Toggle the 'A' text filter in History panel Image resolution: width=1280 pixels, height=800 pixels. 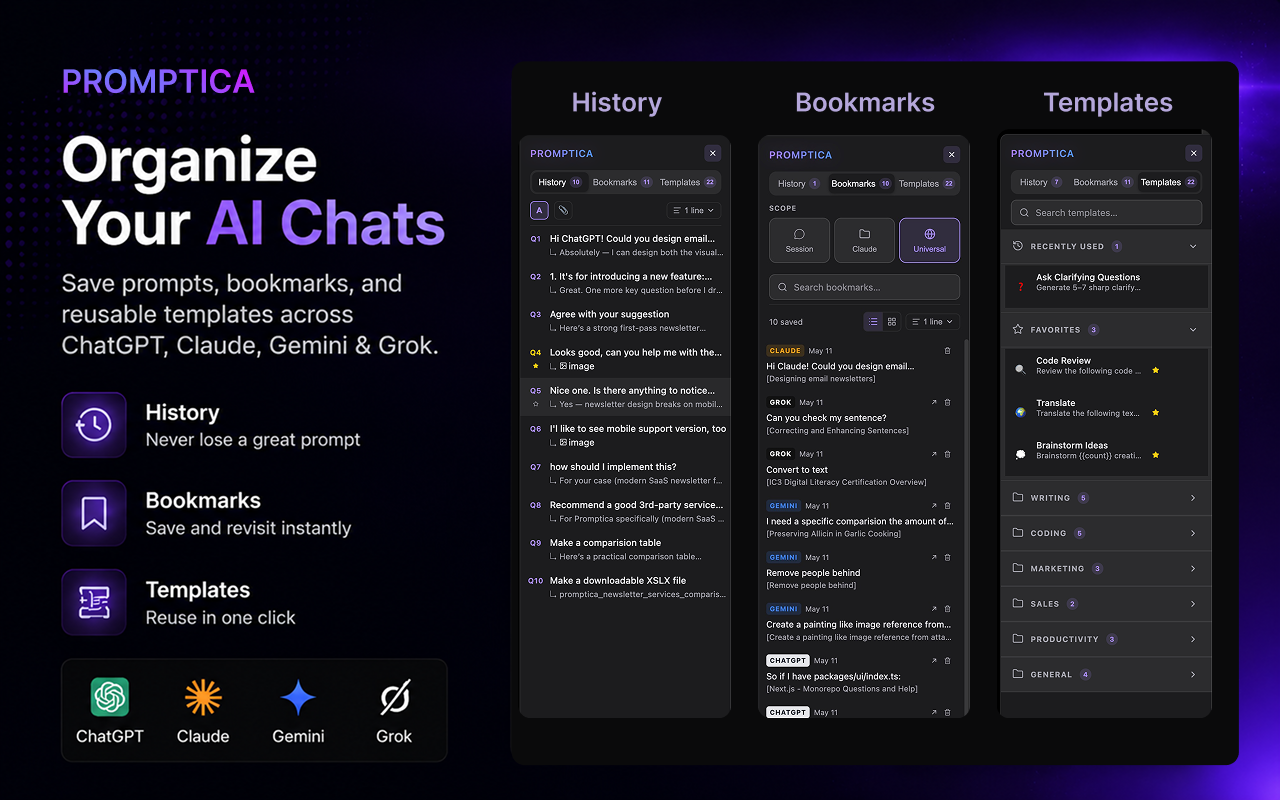(x=539, y=210)
